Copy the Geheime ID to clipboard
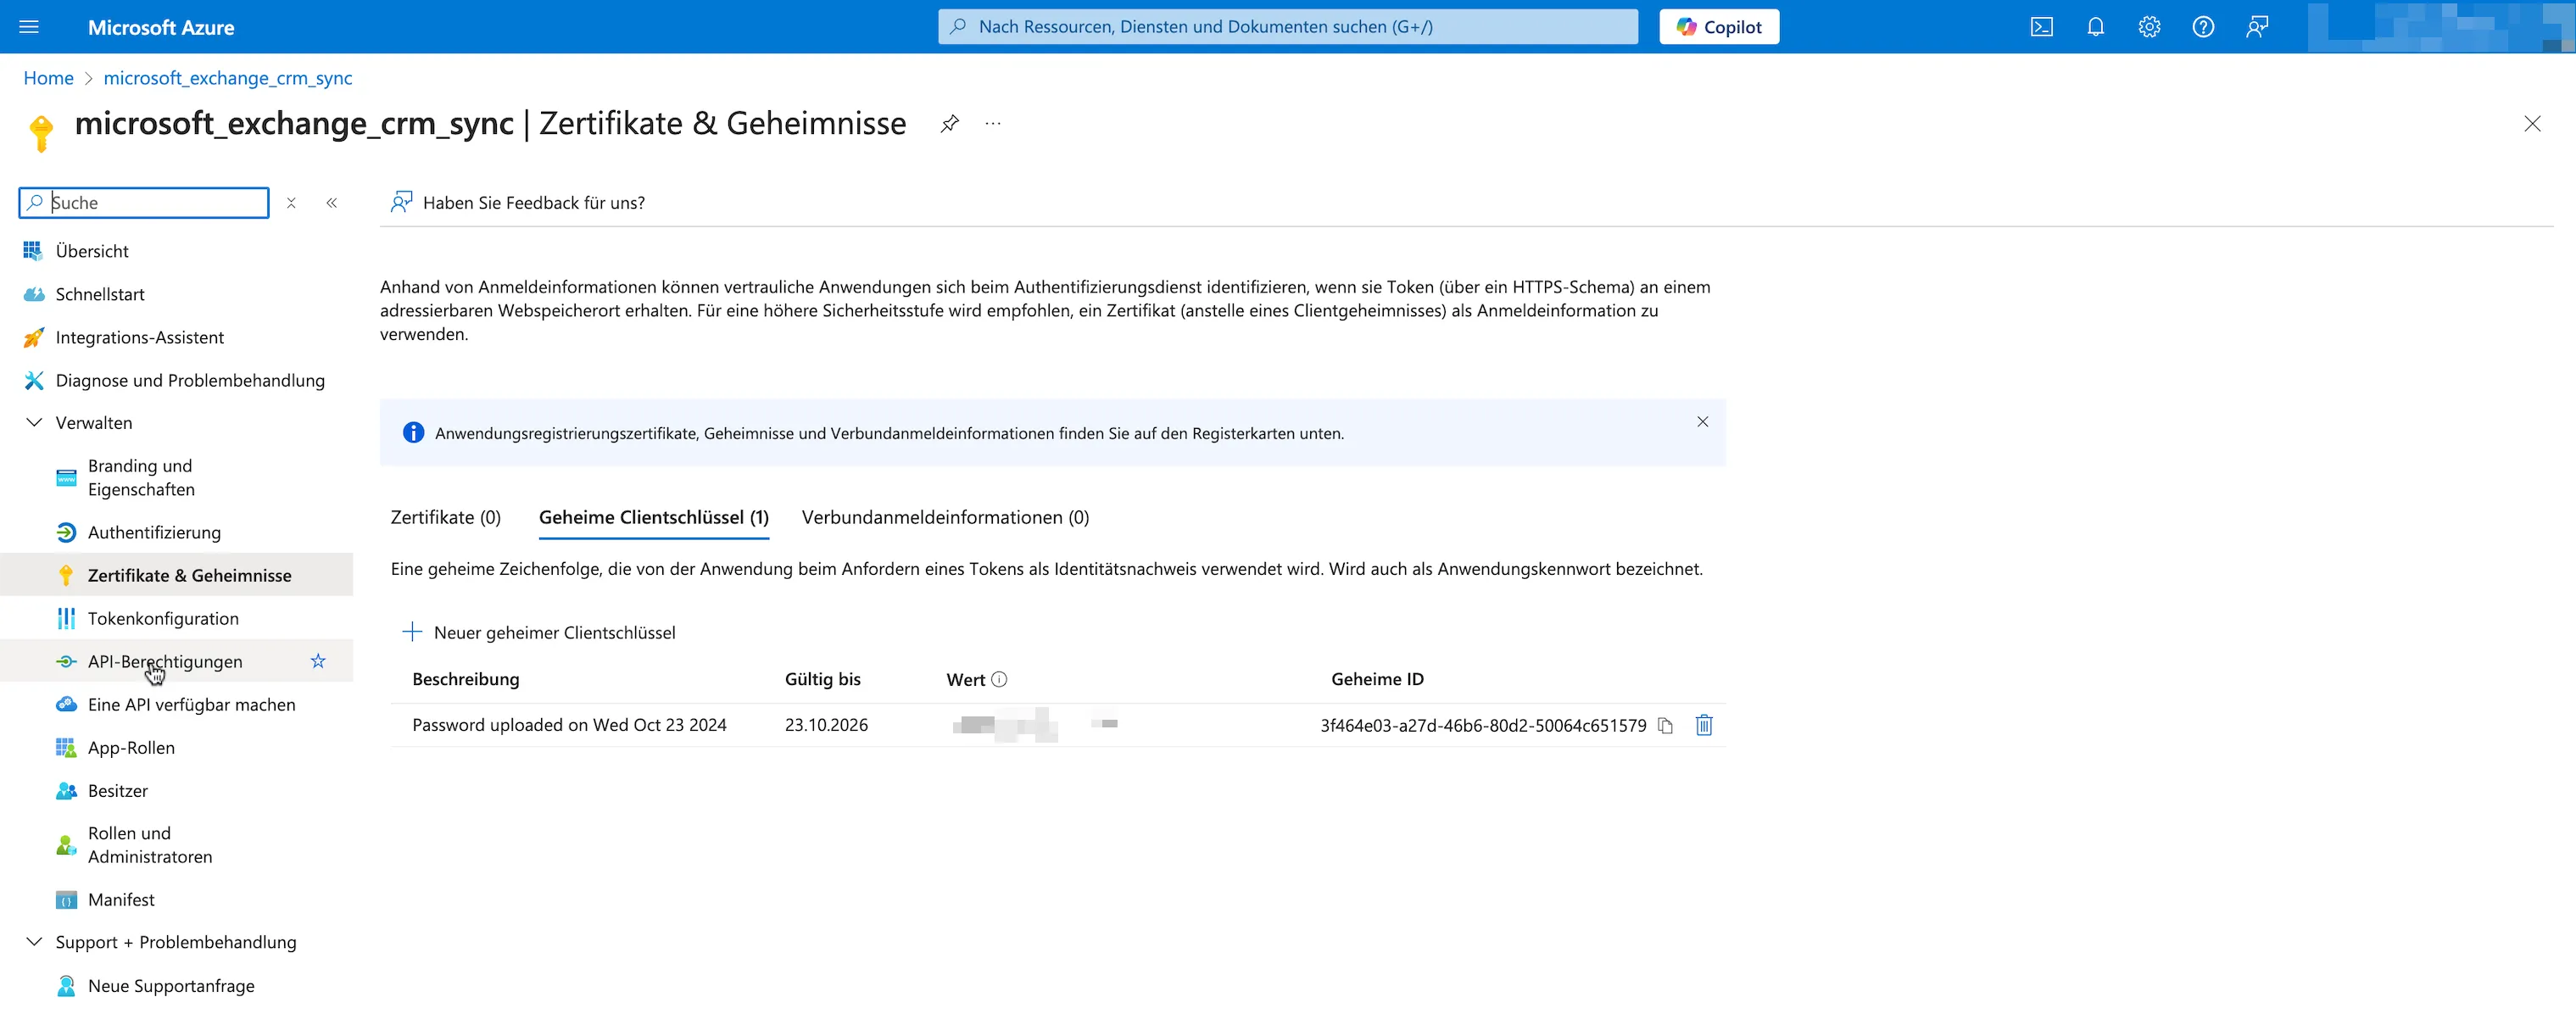The height and width of the screenshot is (1036, 2576). 1665,726
